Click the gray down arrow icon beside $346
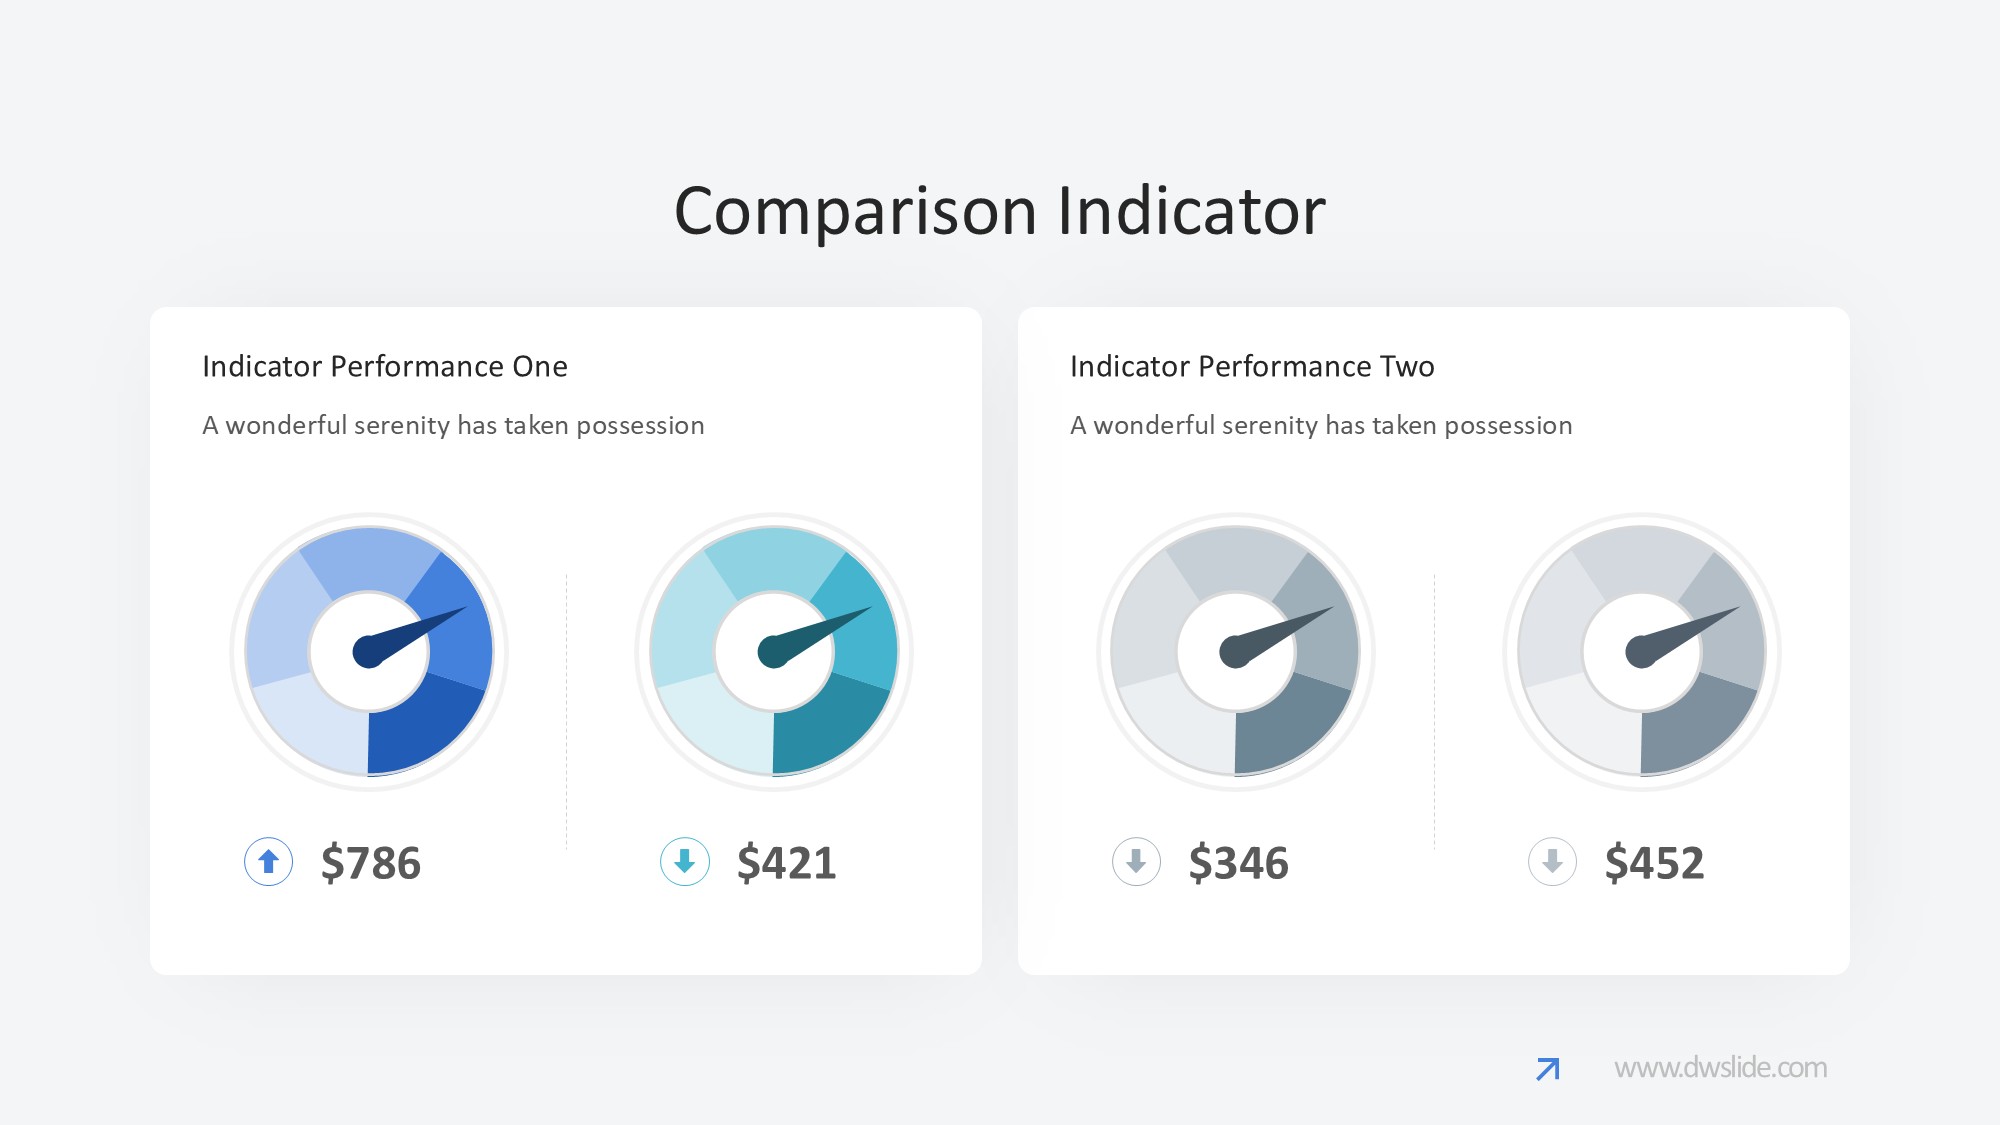Screen dimensions: 2000x1125 1136,861
